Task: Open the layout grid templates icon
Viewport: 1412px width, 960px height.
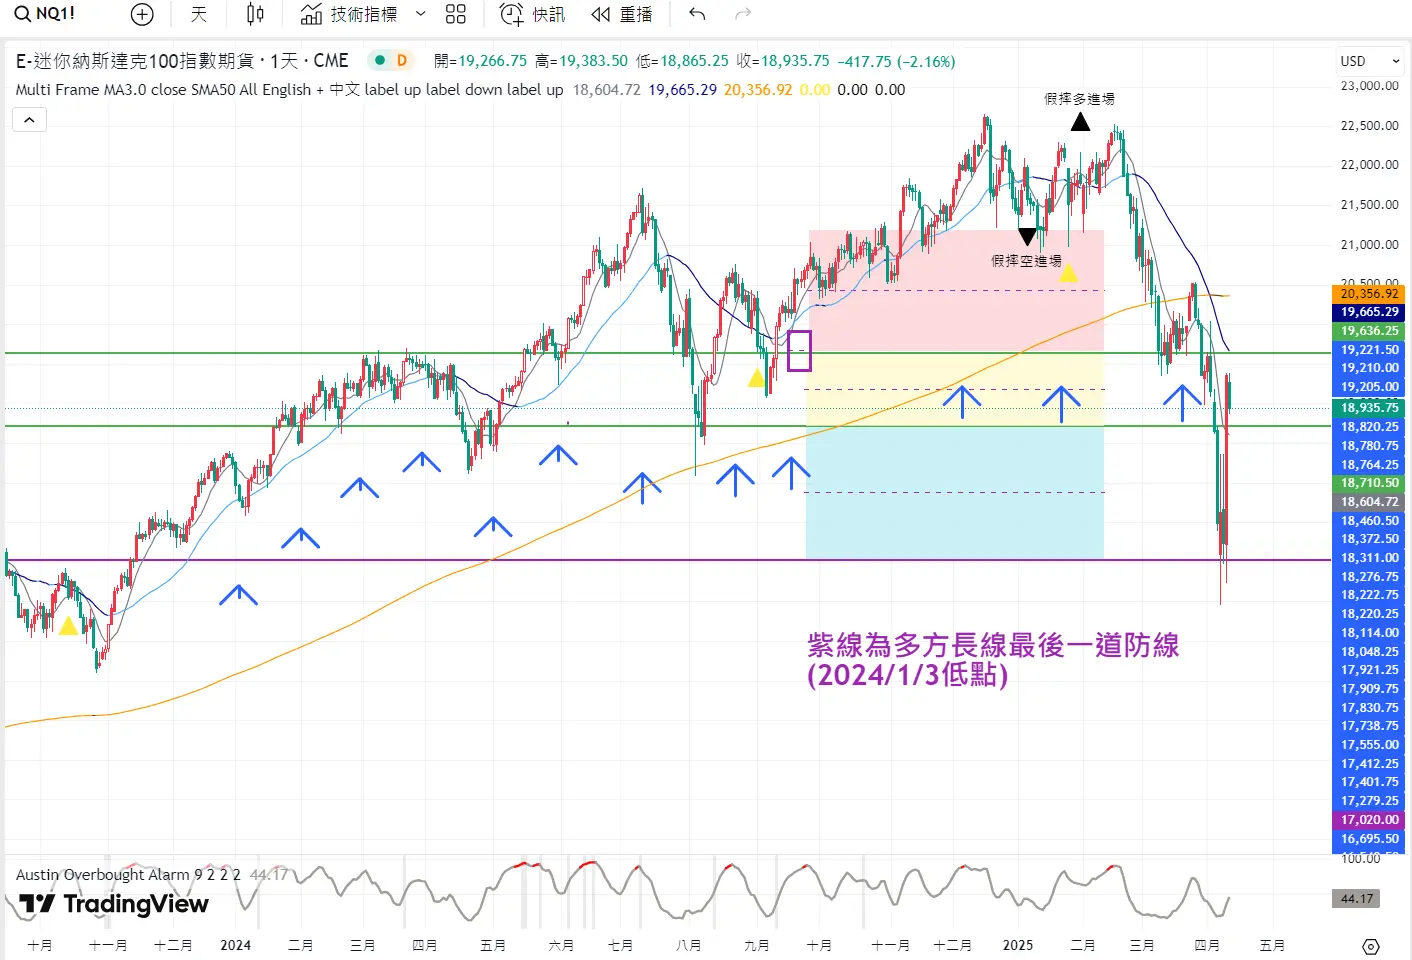Action: (x=456, y=14)
